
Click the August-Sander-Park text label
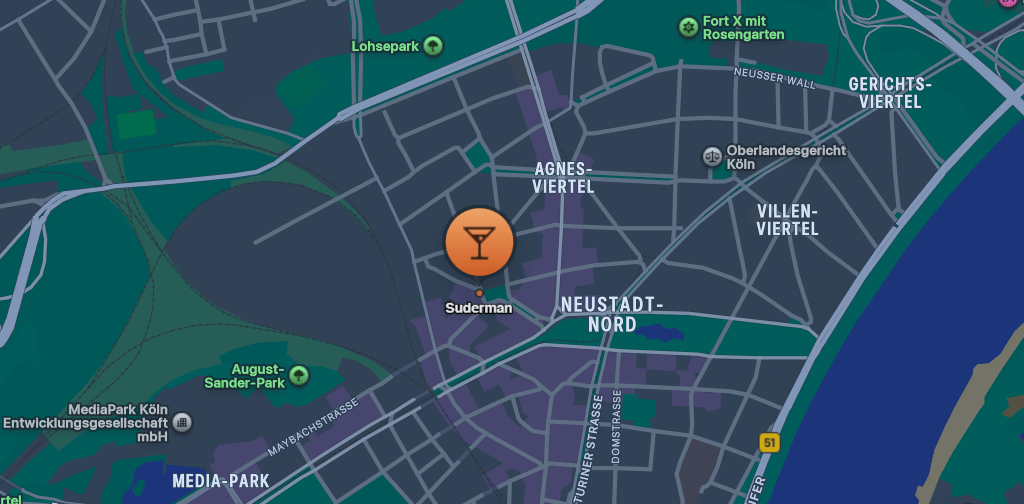pos(245,376)
